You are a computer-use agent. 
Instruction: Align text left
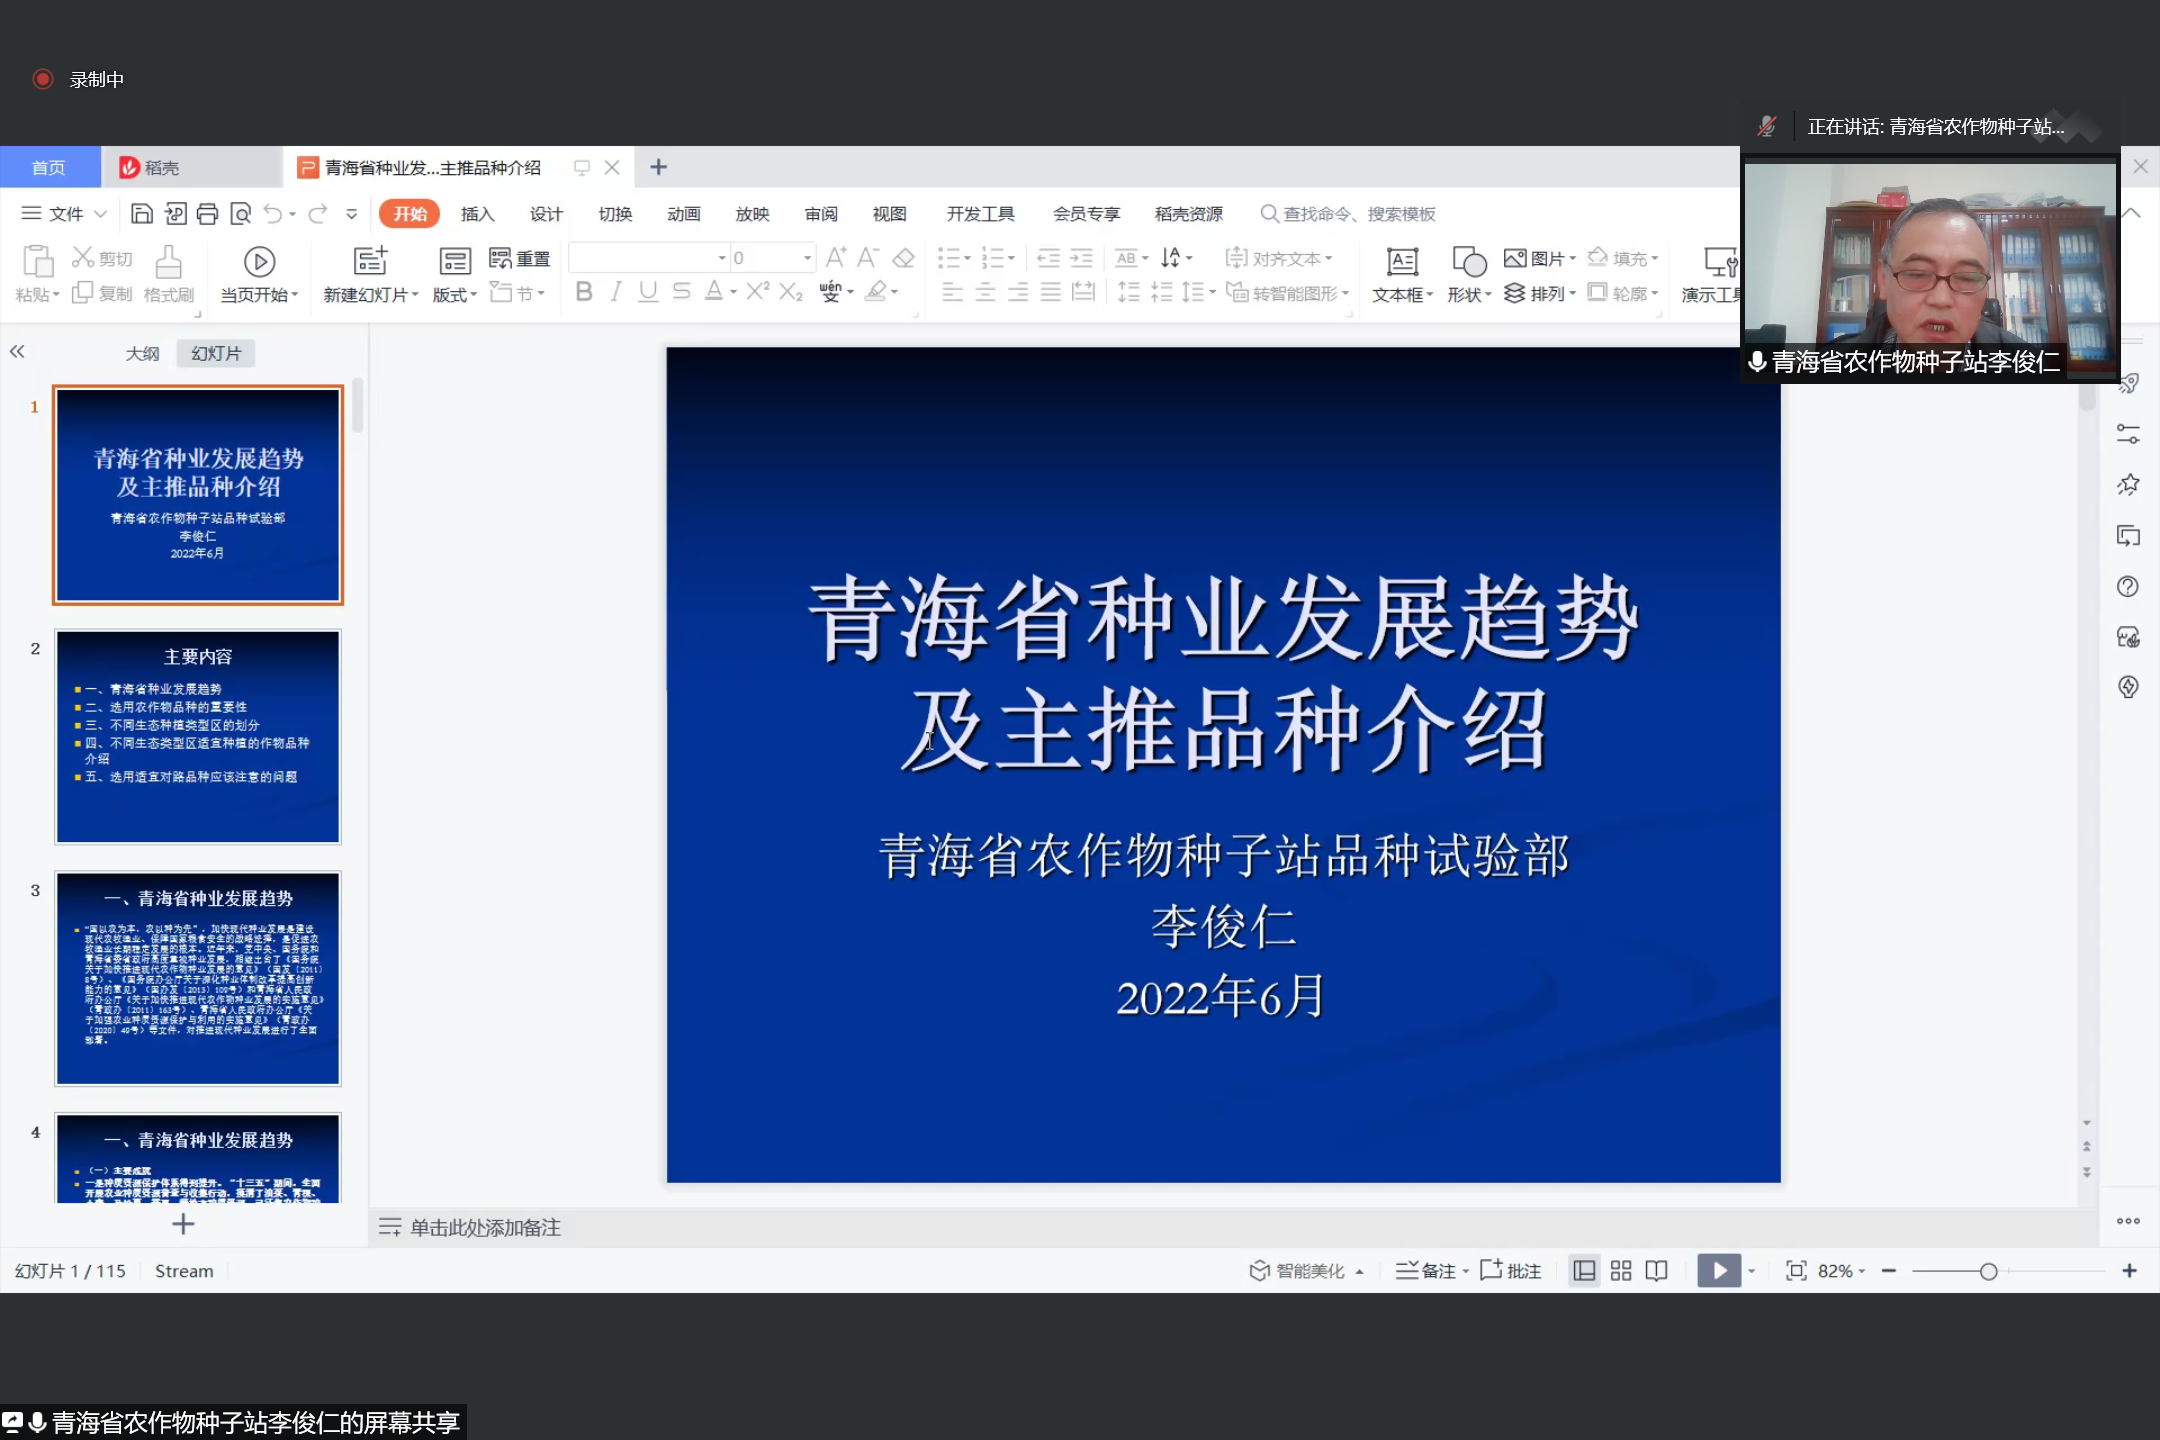coord(952,292)
